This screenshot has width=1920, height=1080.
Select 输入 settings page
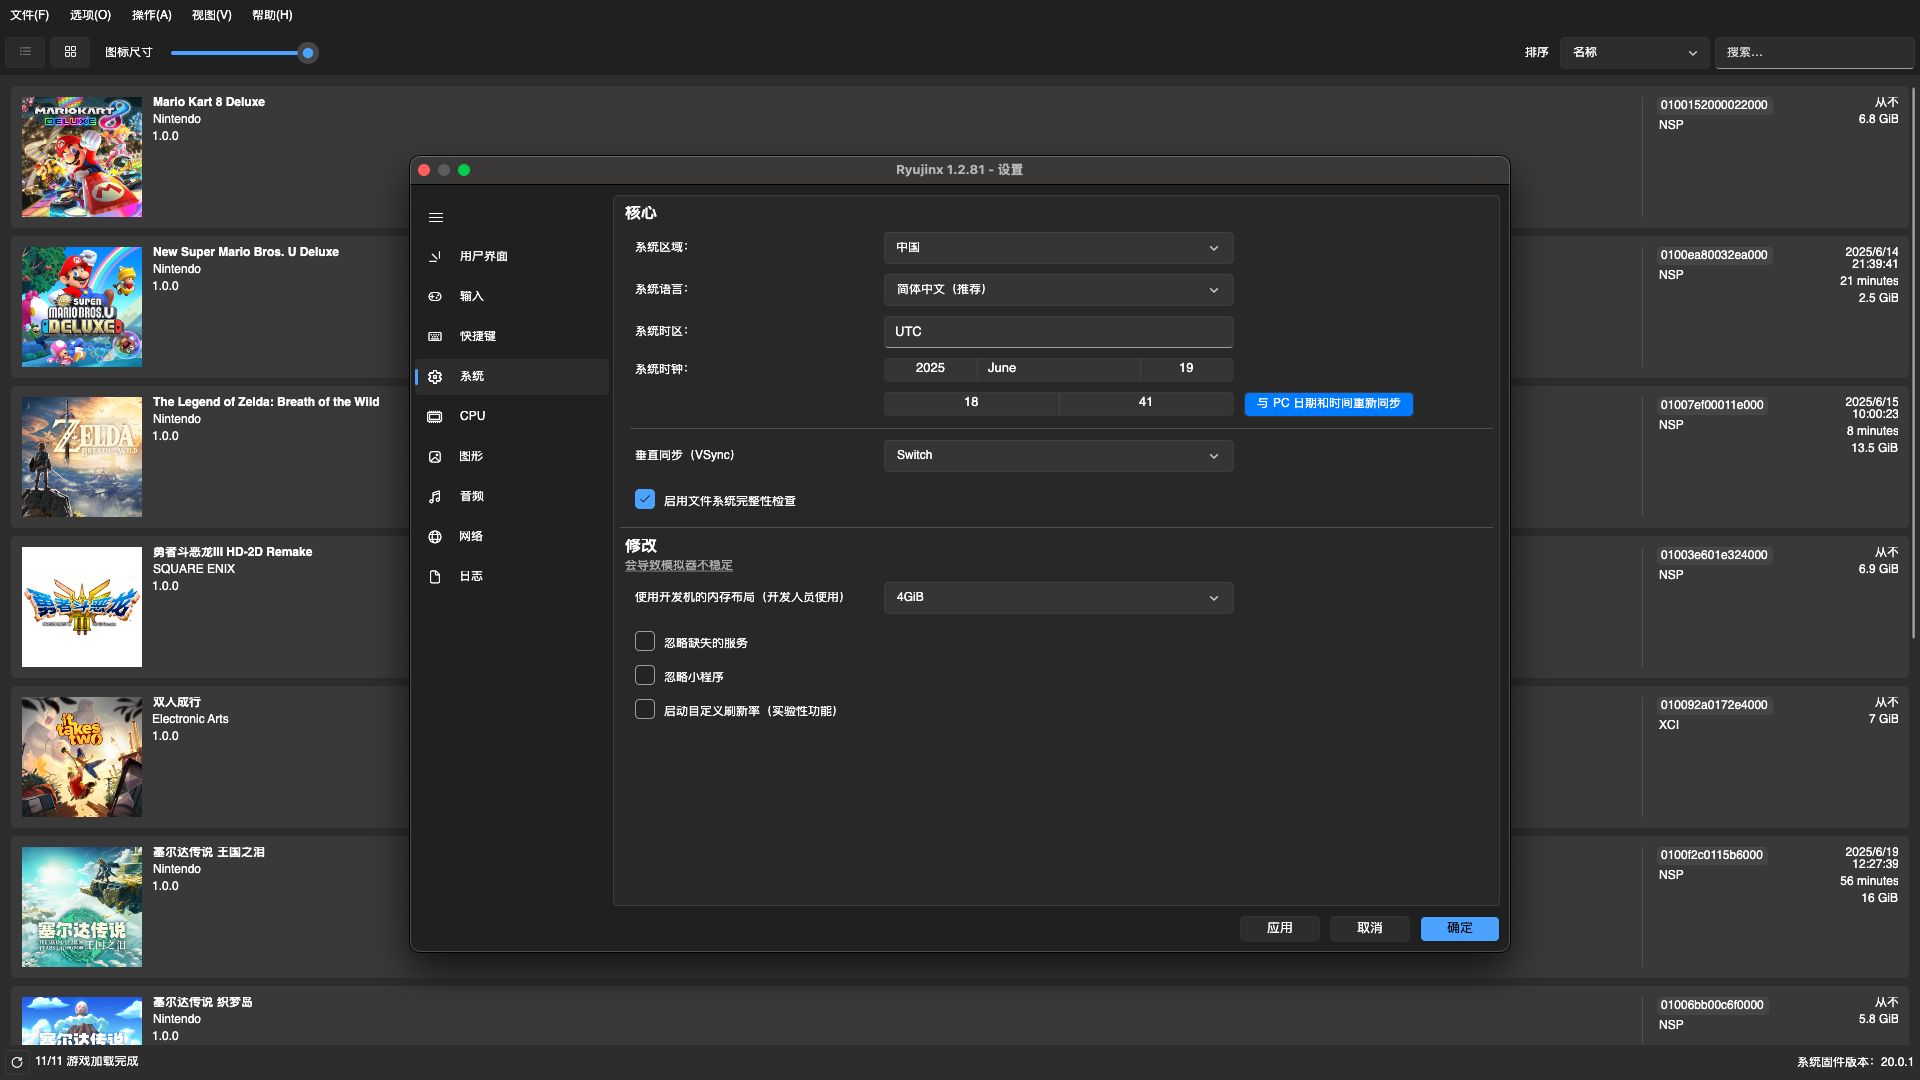coord(512,297)
